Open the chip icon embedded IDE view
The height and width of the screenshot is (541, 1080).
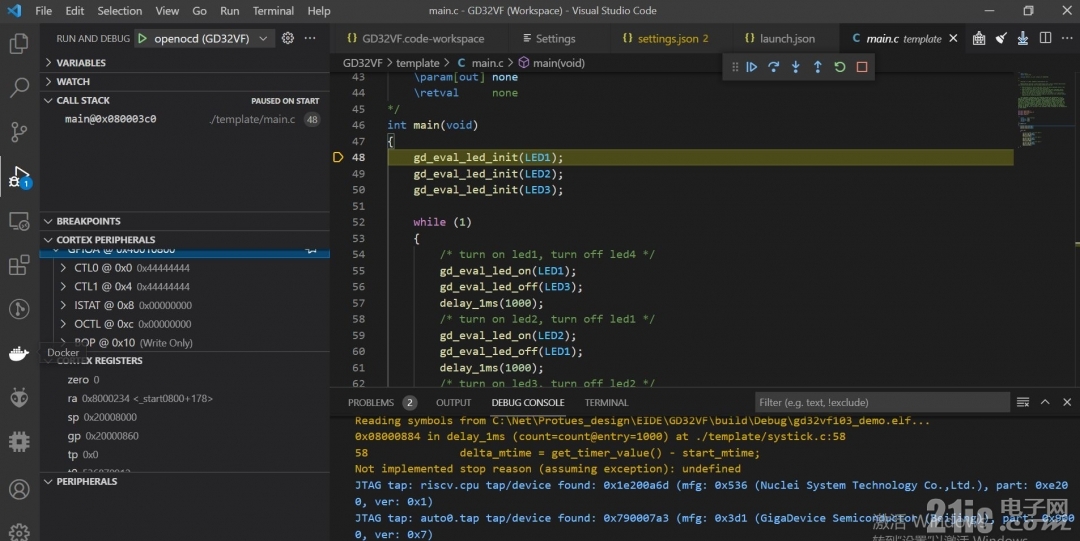(19, 441)
